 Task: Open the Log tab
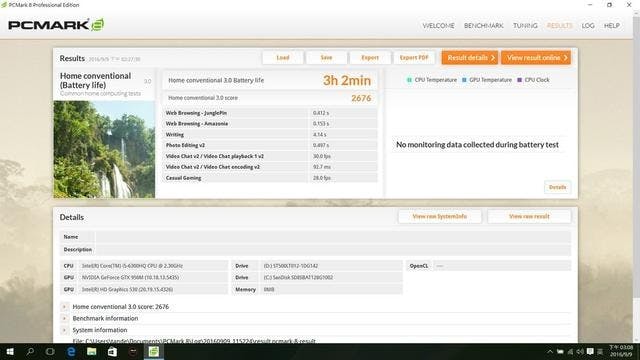click(x=588, y=25)
